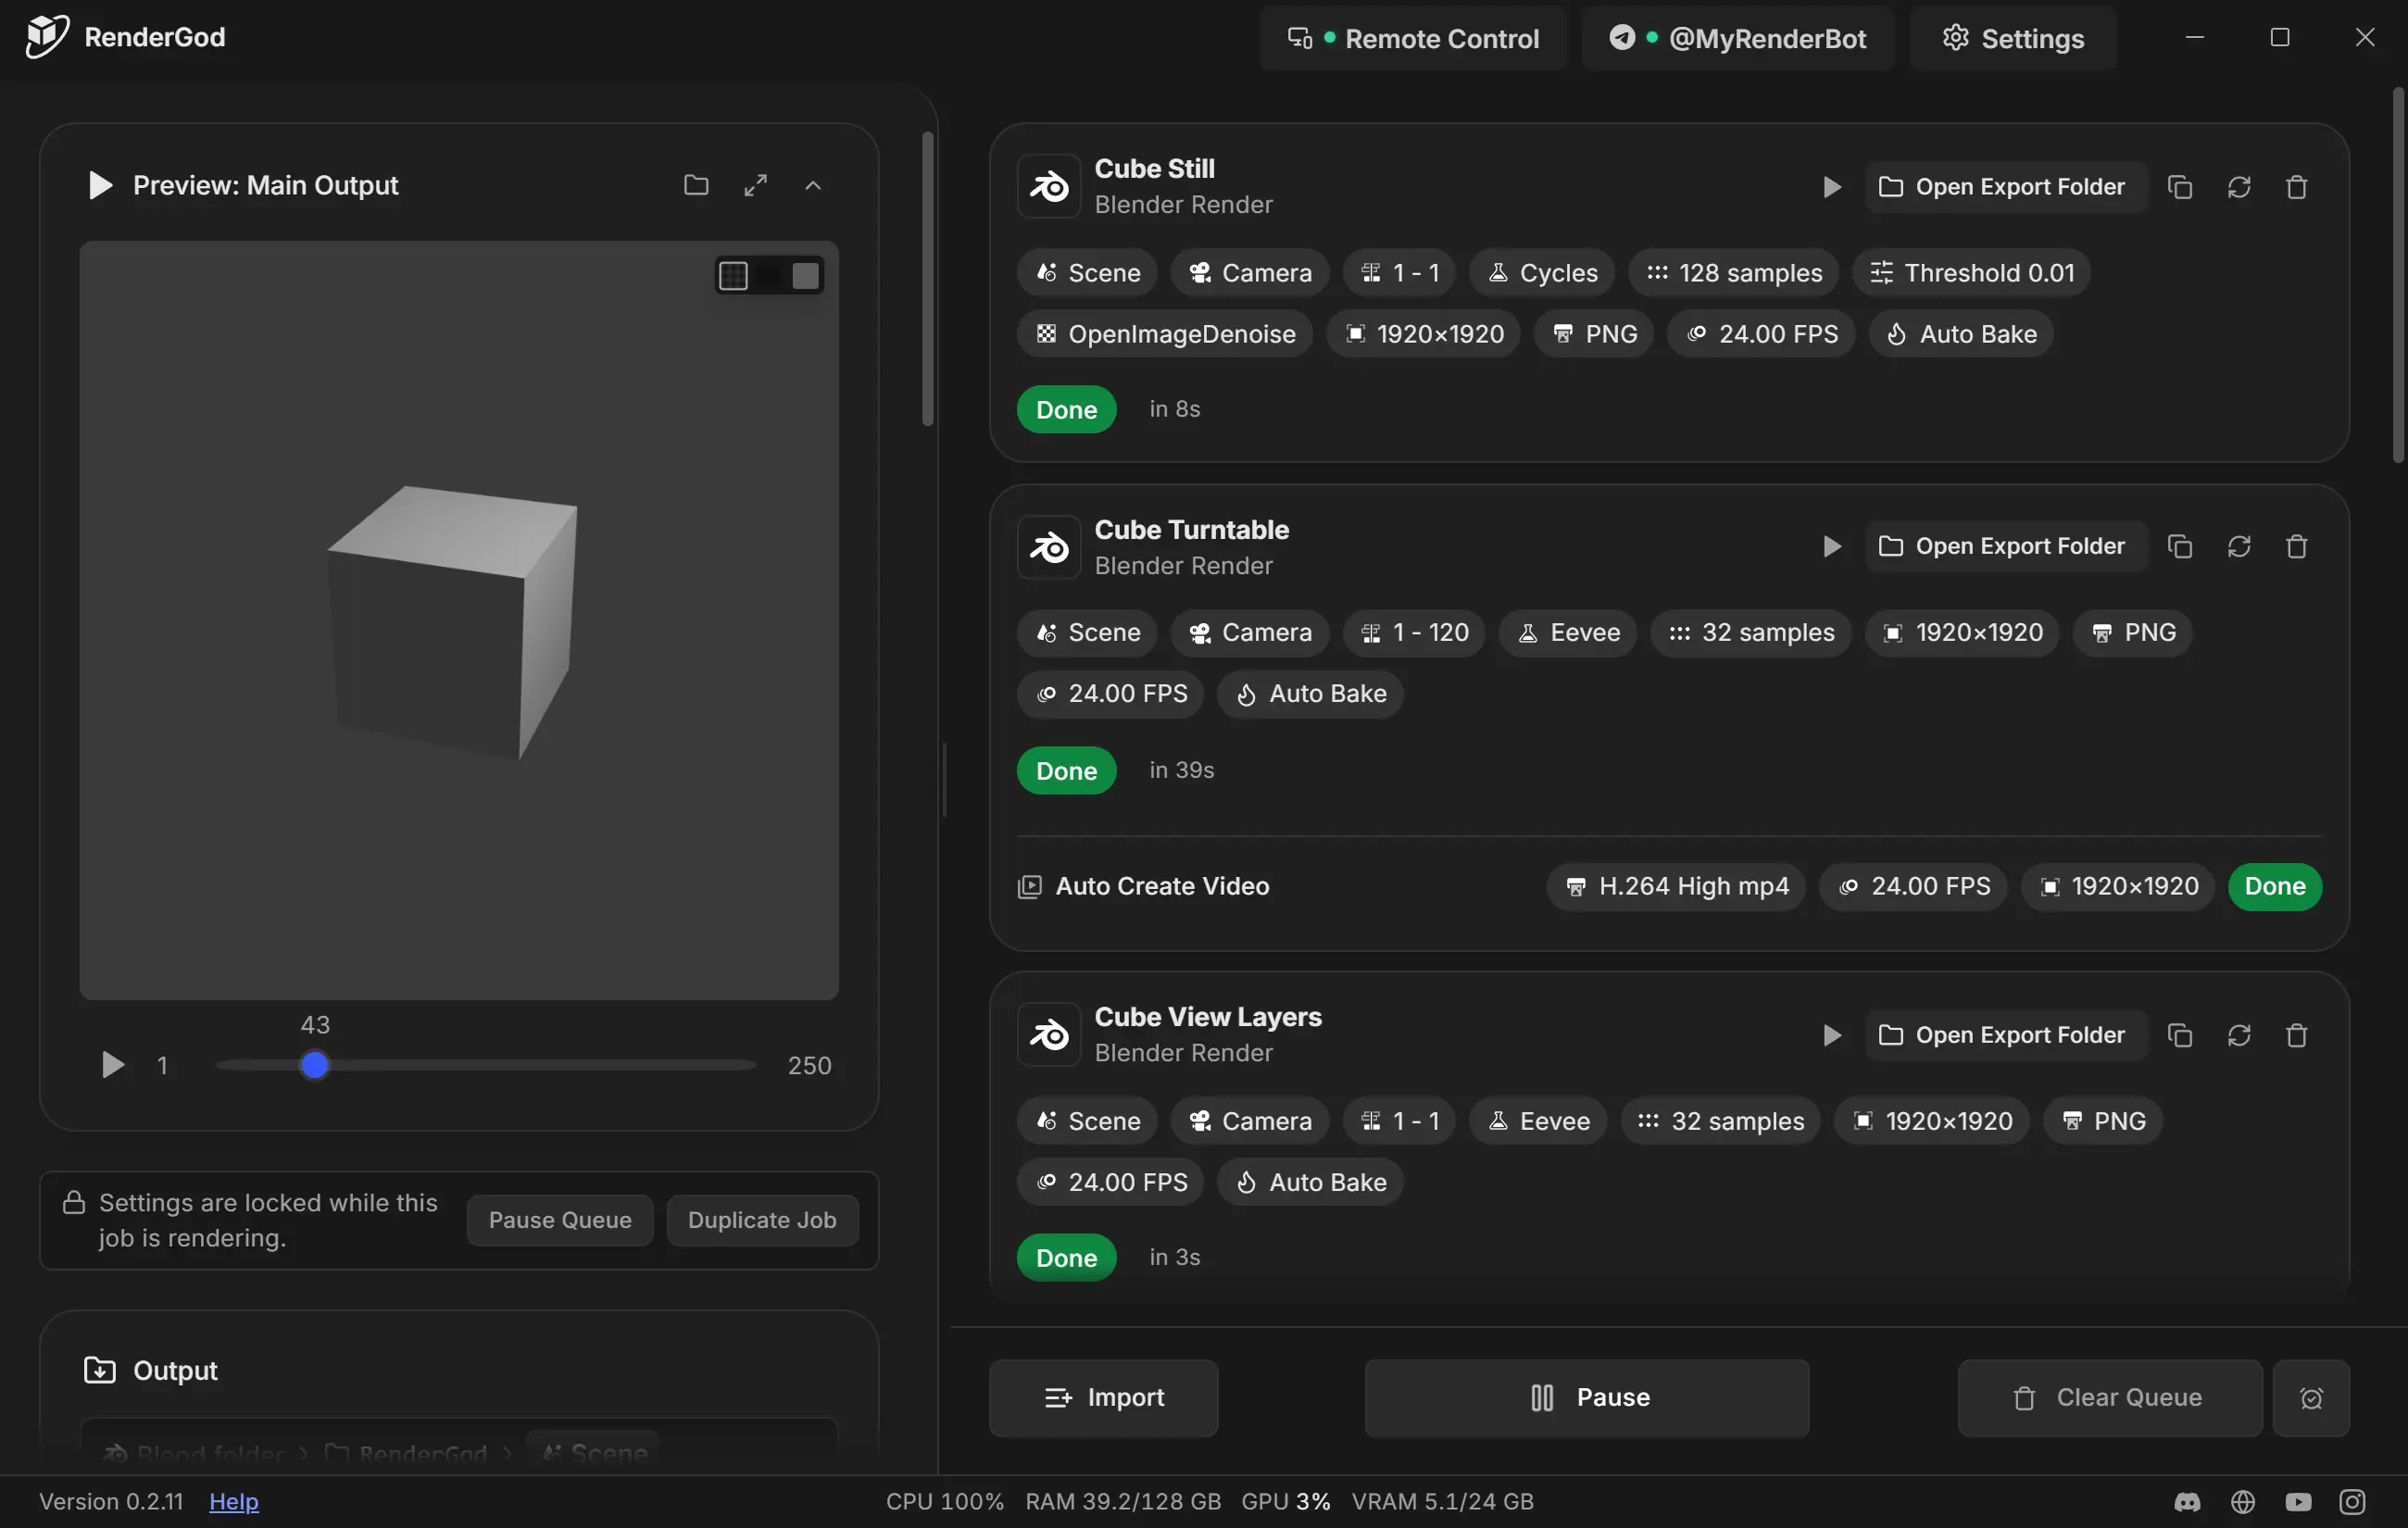Open the Instagram icon link
Image resolution: width=2408 pixels, height=1528 pixels.
(2352, 1501)
